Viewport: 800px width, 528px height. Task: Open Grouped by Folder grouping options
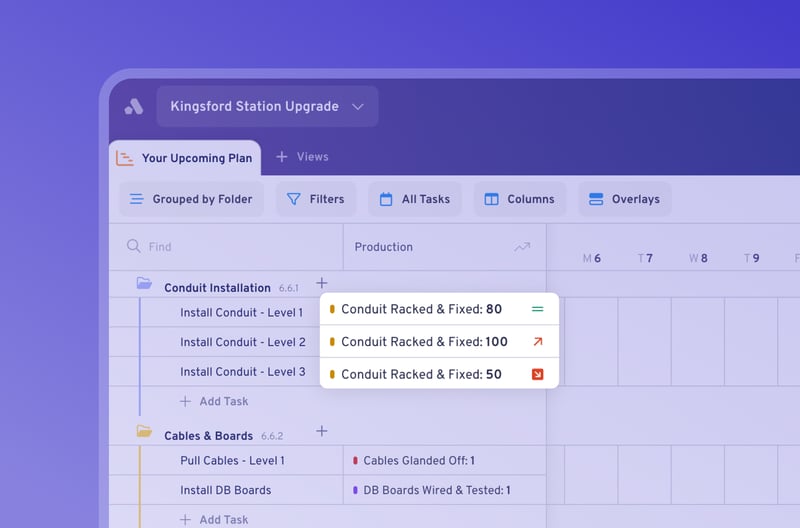pyautogui.click(x=192, y=199)
